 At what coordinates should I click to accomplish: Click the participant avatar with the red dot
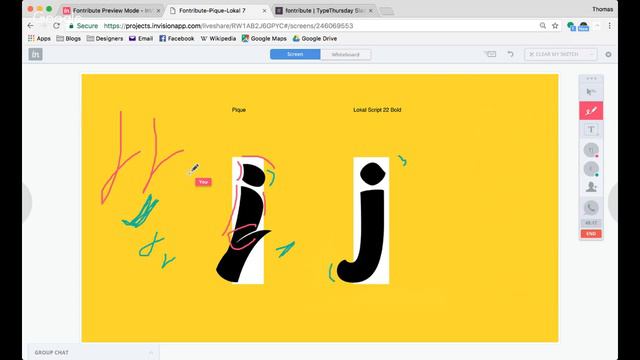point(591,150)
